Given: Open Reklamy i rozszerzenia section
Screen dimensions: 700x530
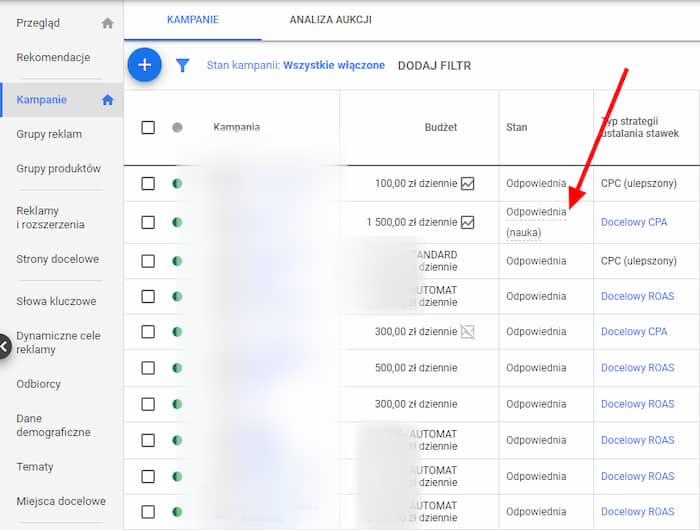Looking at the screenshot, I should click(x=50, y=217).
